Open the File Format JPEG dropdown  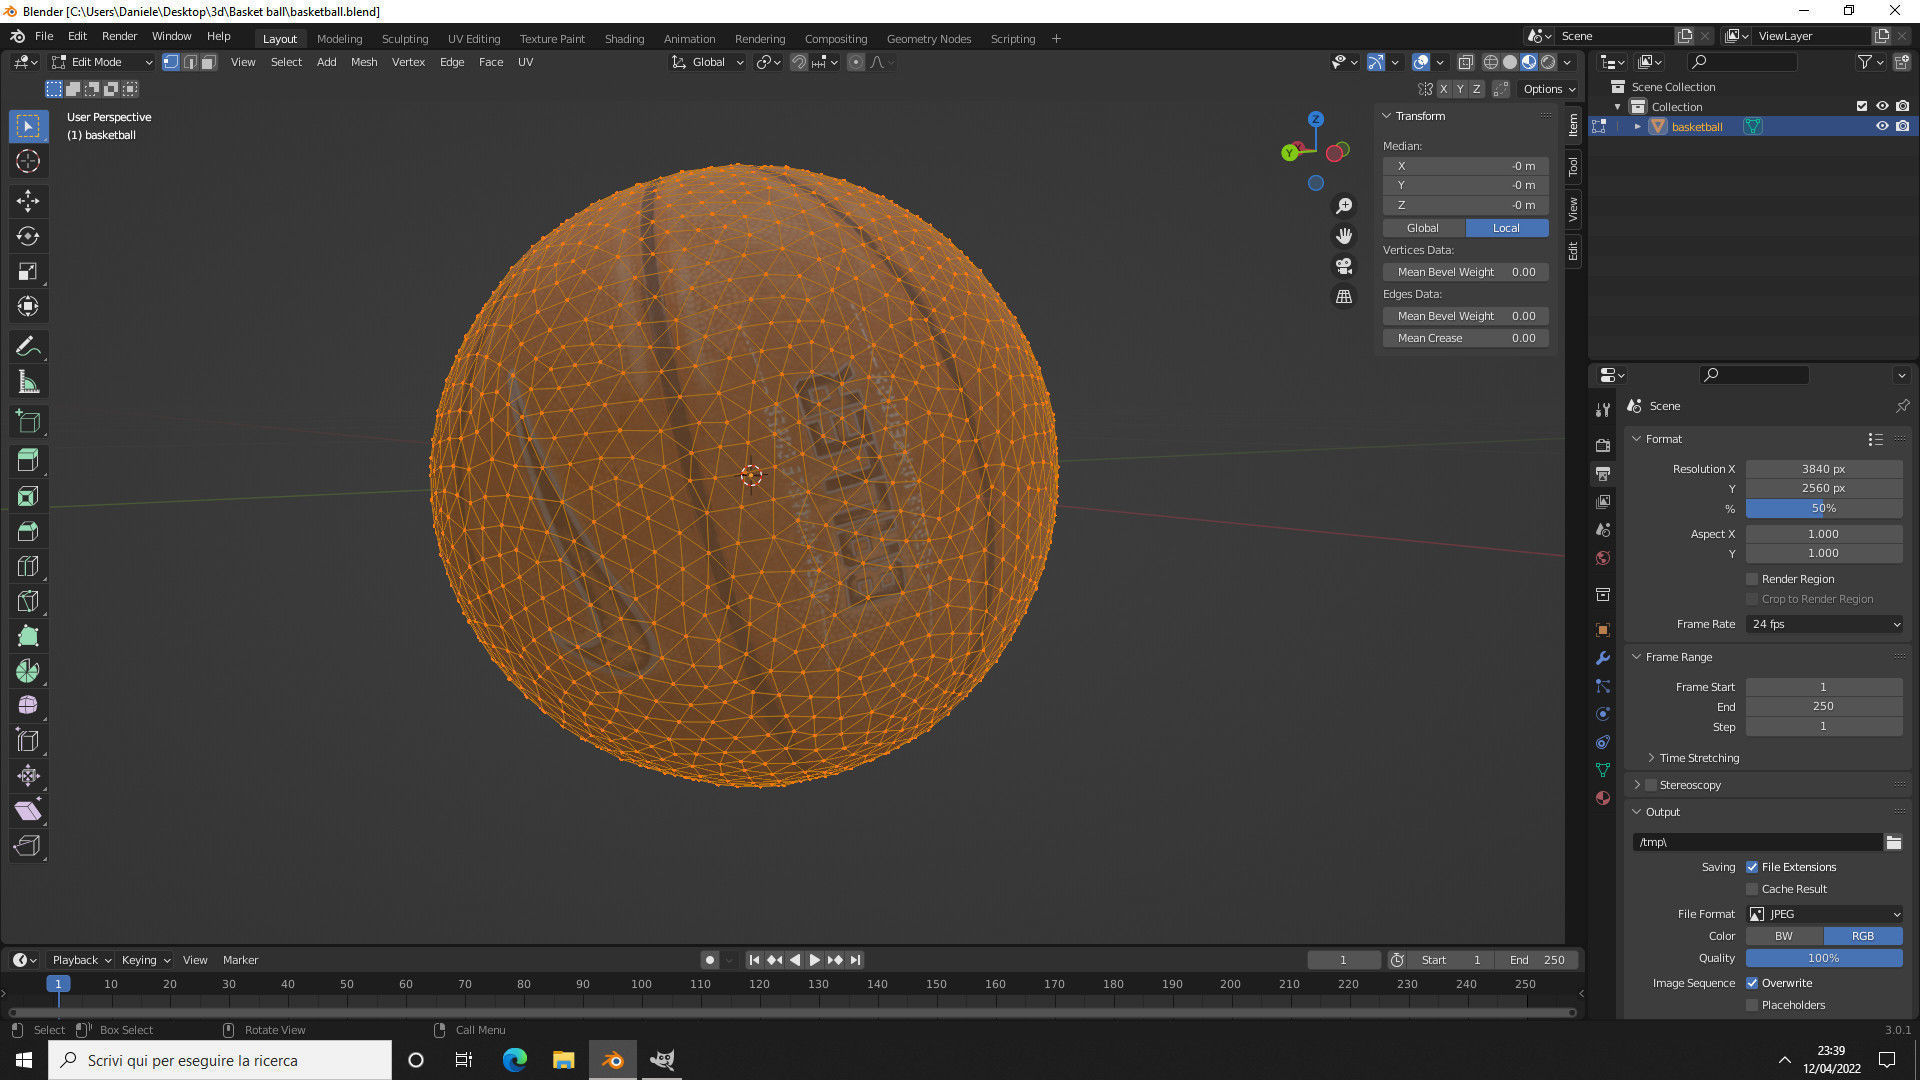pos(1825,914)
